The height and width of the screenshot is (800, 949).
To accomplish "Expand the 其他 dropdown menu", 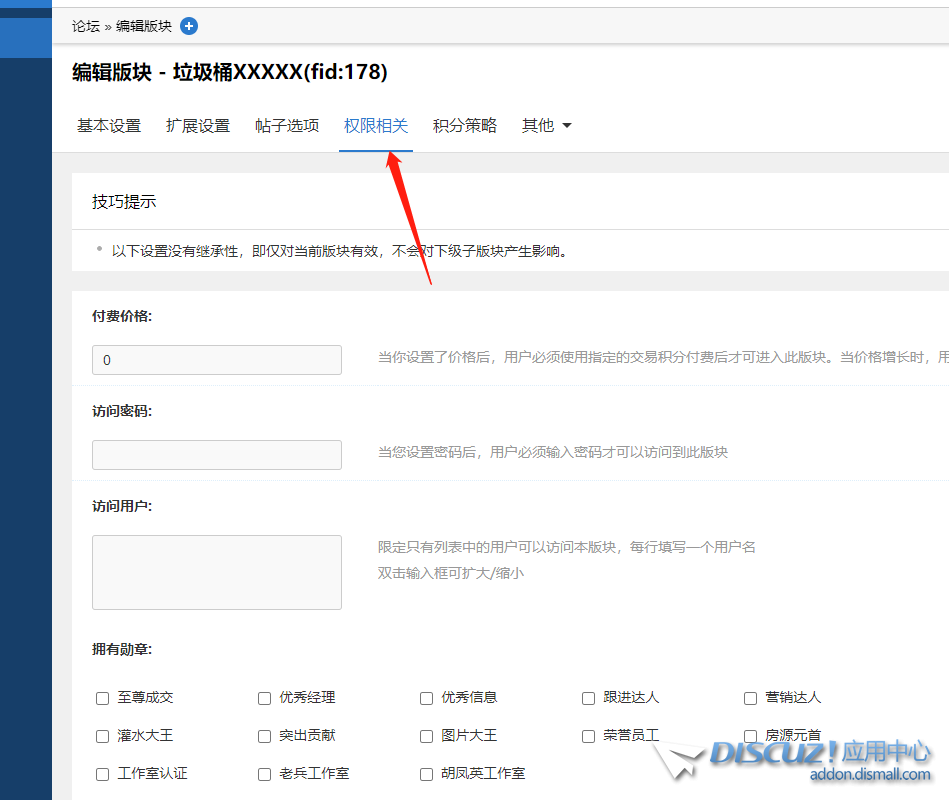I will click(x=546, y=126).
